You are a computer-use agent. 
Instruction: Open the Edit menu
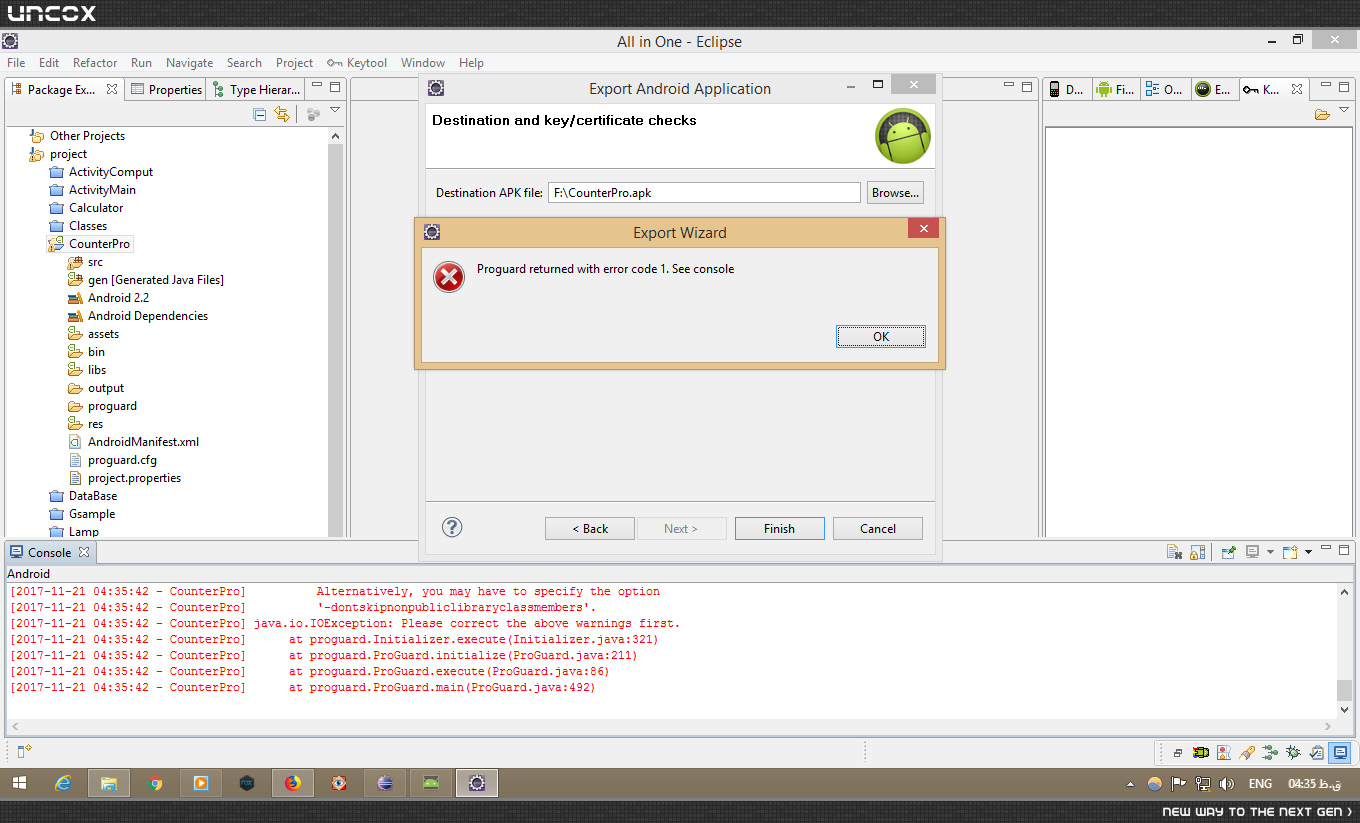pos(49,62)
